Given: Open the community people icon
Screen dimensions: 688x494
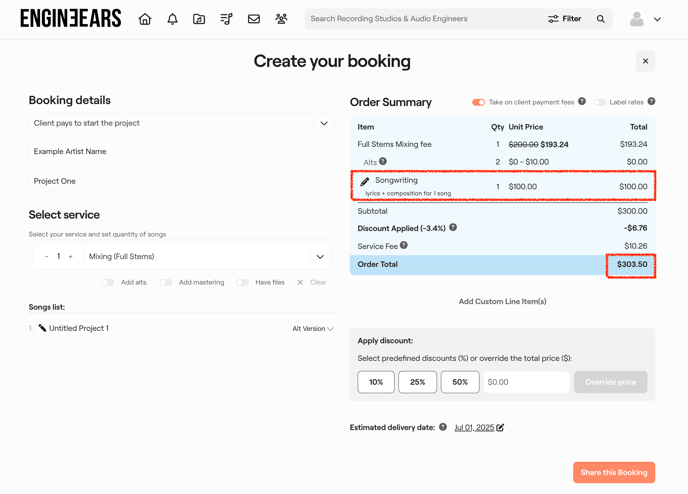Looking at the screenshot, I should [x=281, y=19].
